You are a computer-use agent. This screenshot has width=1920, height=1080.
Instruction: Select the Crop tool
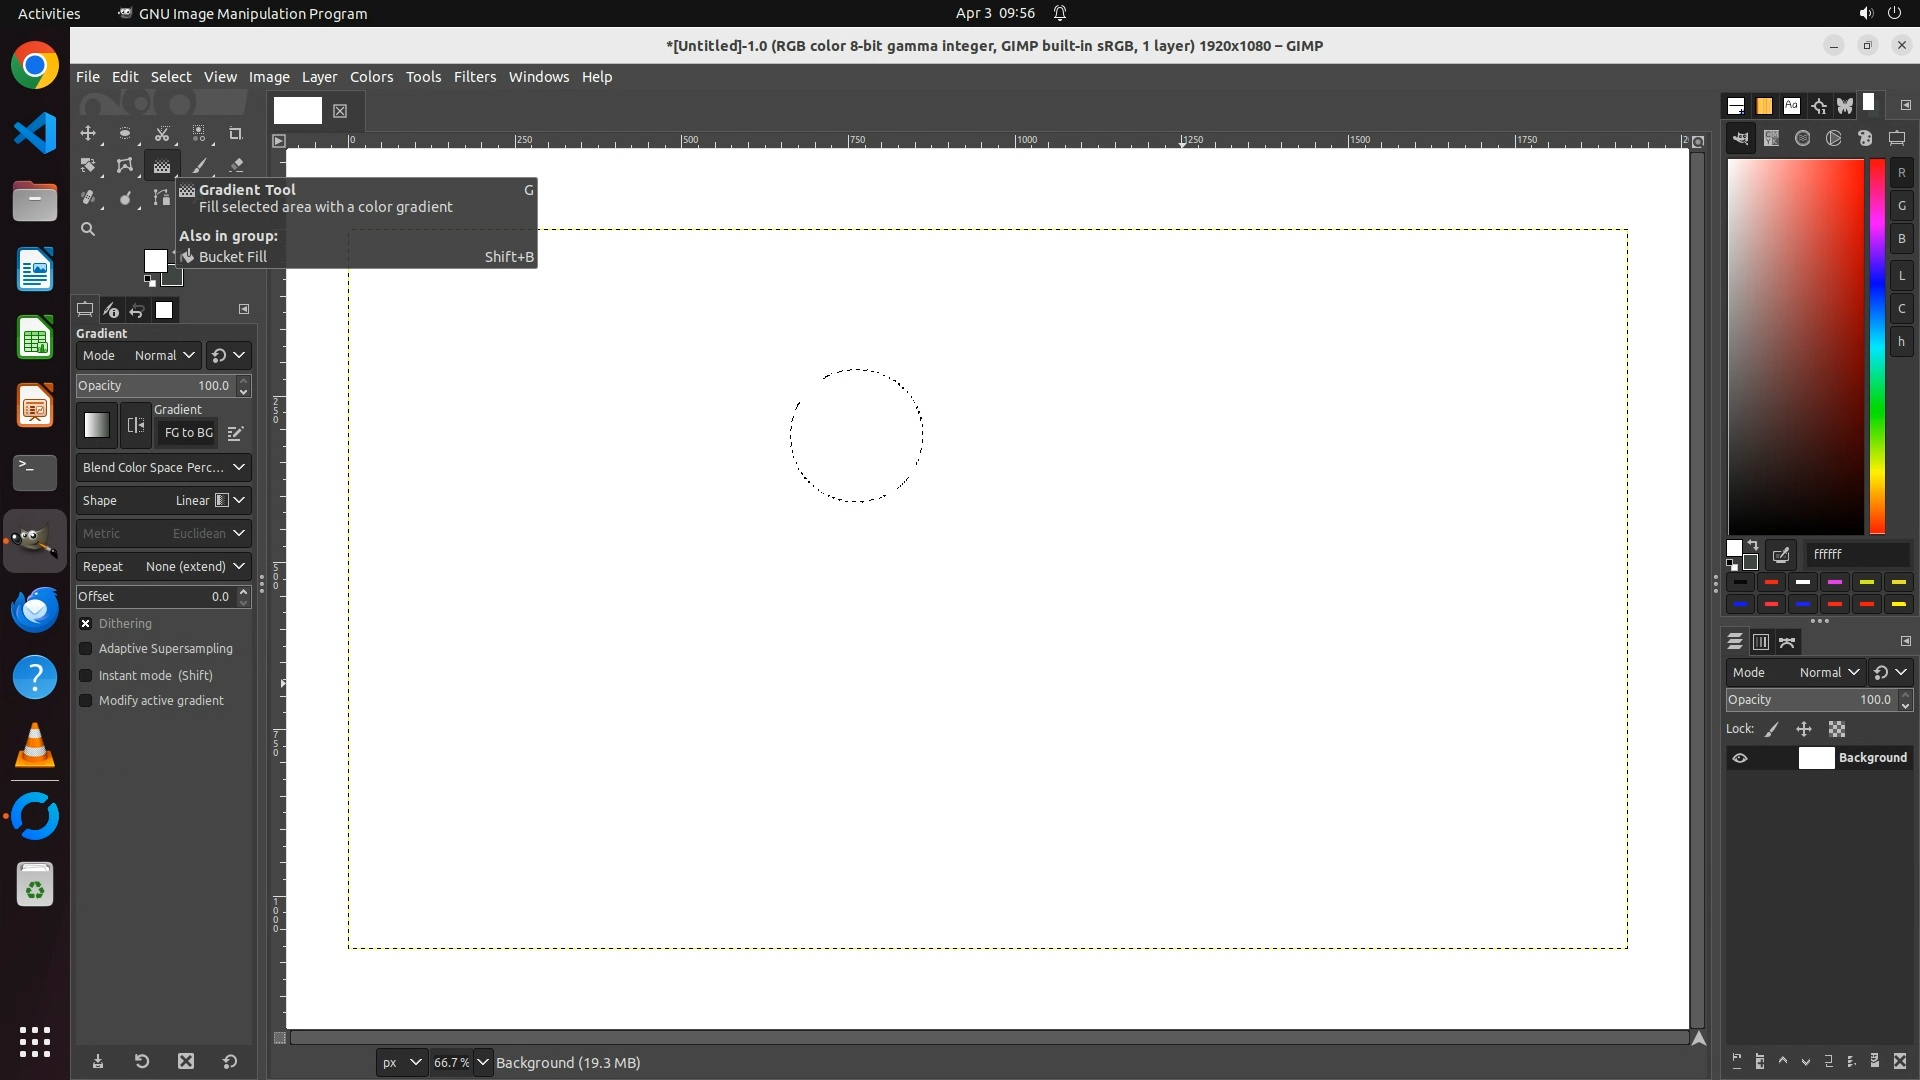(236, 133)
